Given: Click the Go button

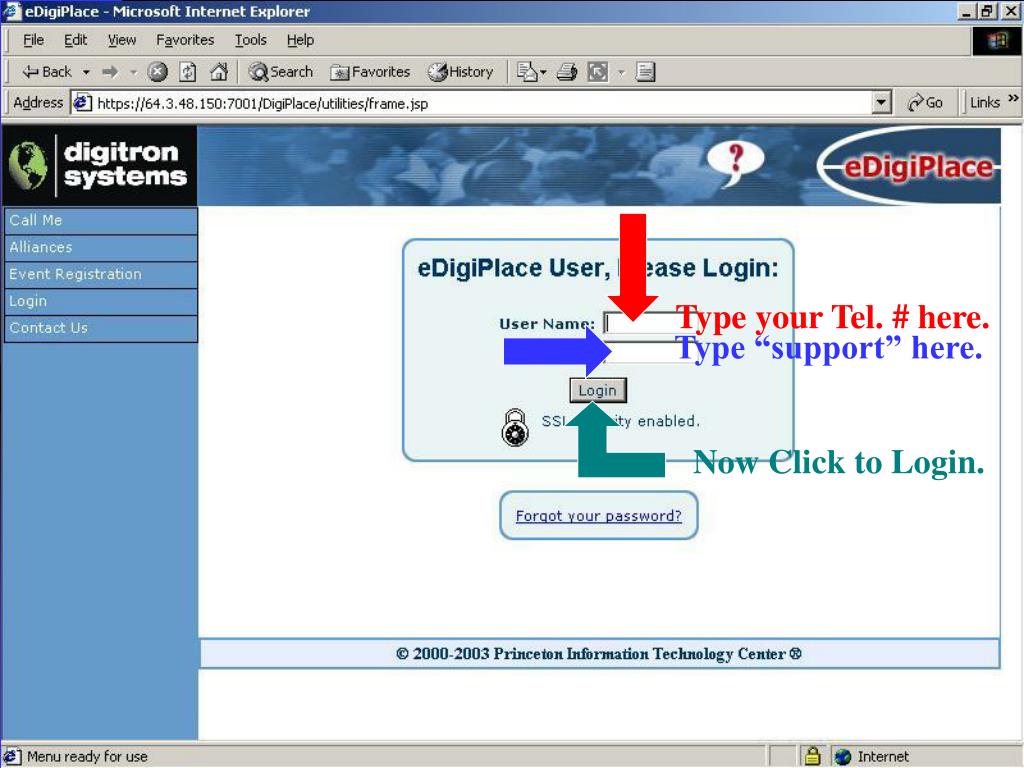Looking at the screenshot, I should (925, 103).
